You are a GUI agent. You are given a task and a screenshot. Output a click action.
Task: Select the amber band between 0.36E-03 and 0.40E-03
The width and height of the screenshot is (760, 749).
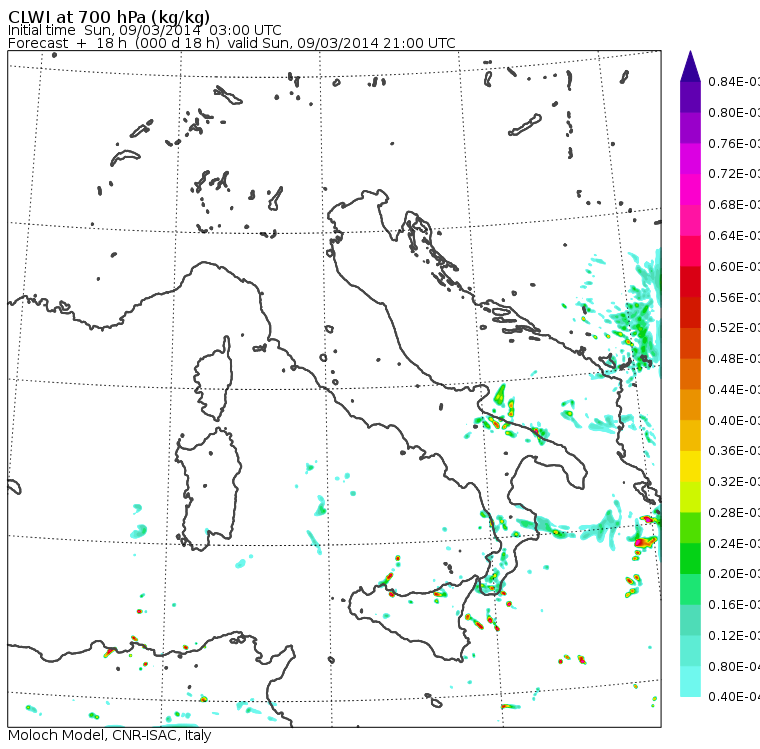click(x=690, y=436)
